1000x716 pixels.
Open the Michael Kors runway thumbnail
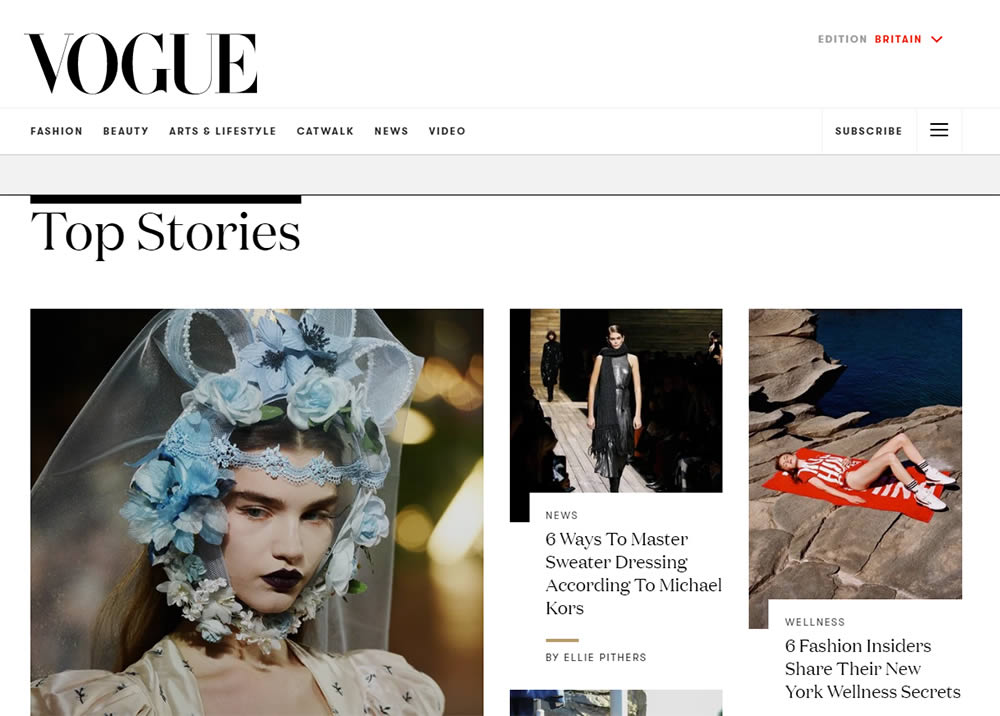pos(616,400)
